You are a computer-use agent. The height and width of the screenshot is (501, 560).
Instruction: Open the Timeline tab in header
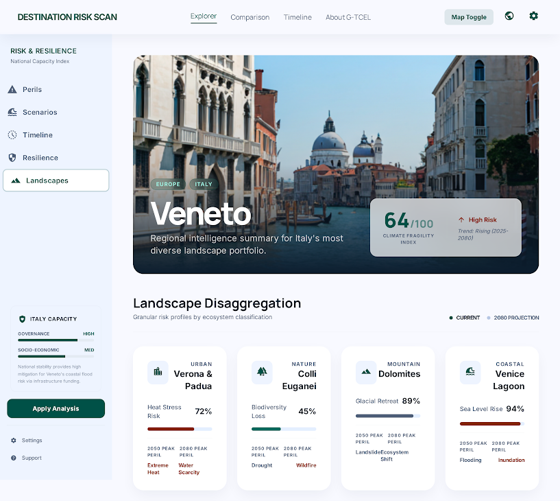coord(298,17)
